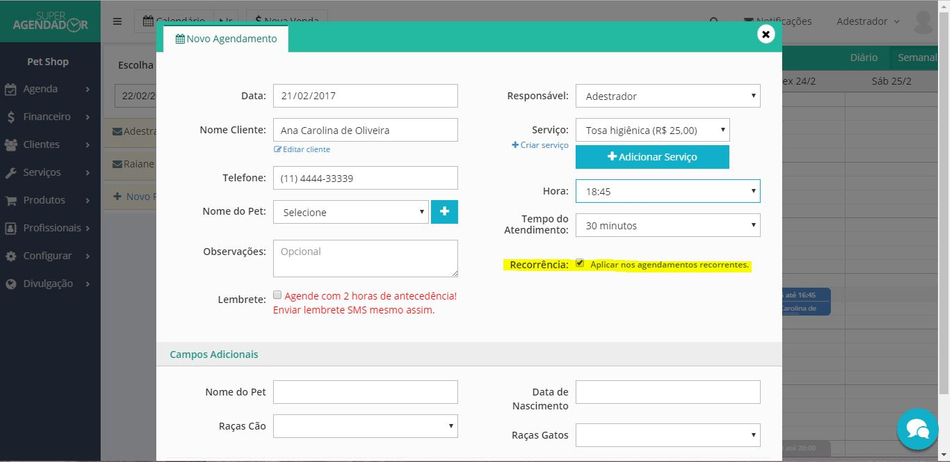Click the Pet Shop sidebar title
Screen dimensions: 950x462
48,62
